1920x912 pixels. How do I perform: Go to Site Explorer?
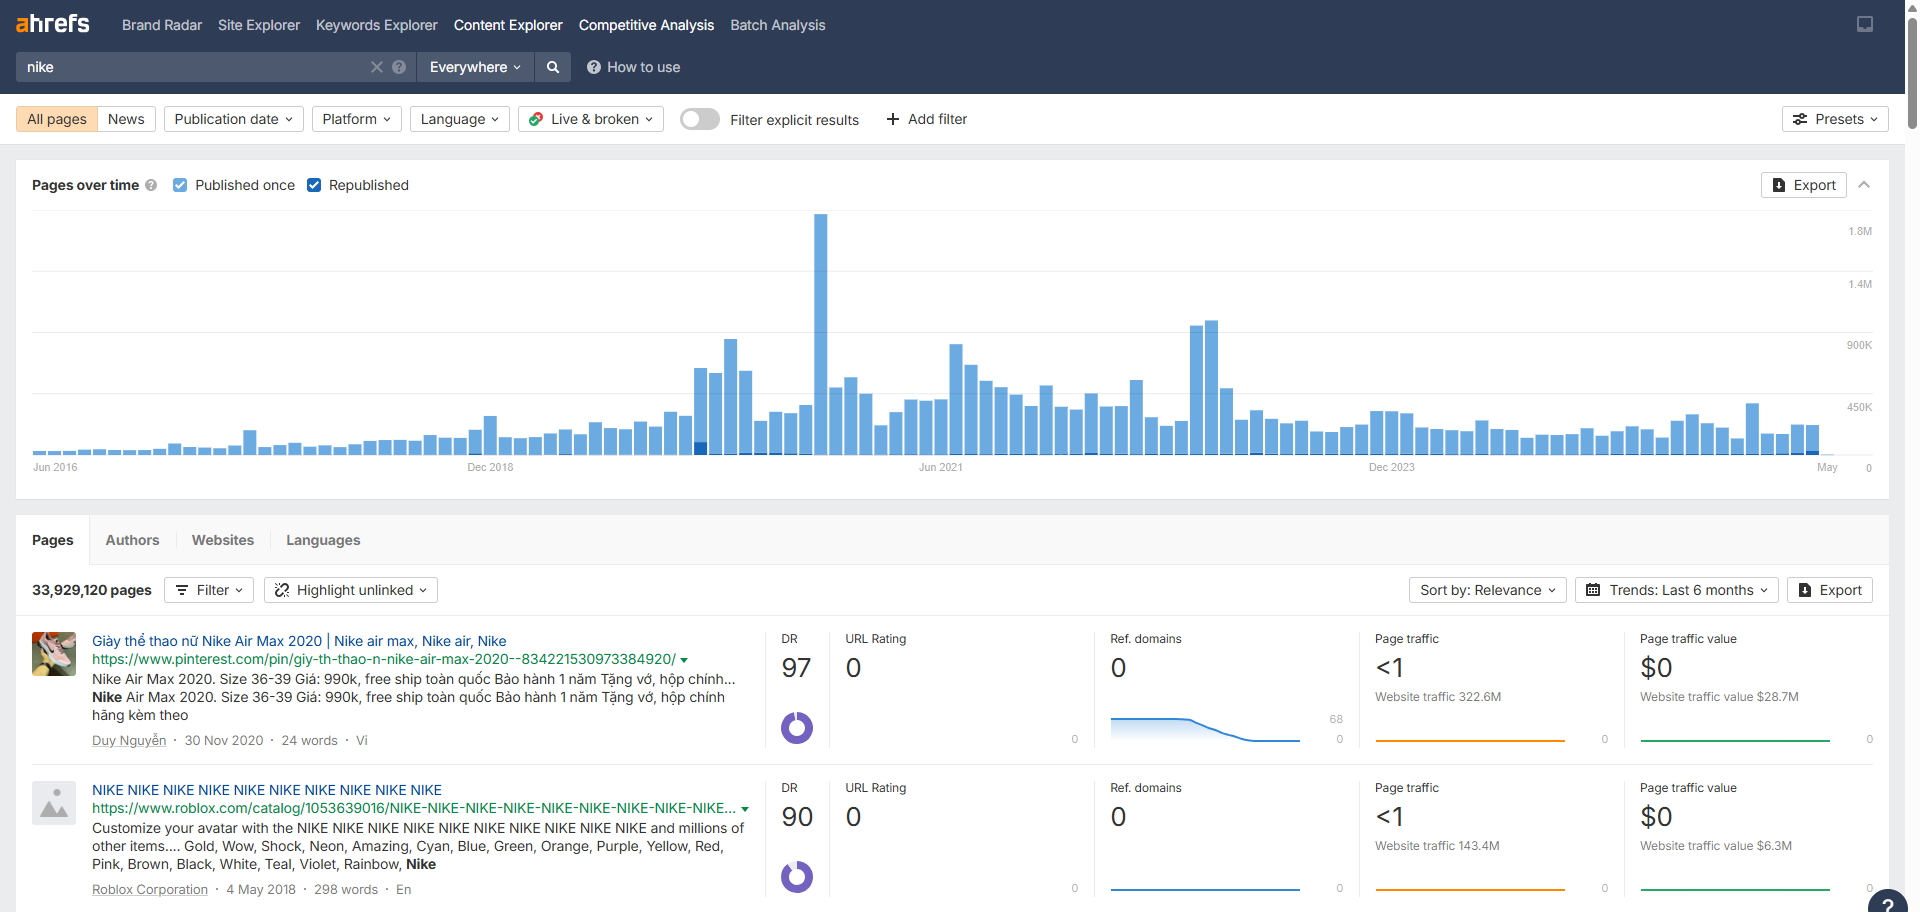pos(259,25)
